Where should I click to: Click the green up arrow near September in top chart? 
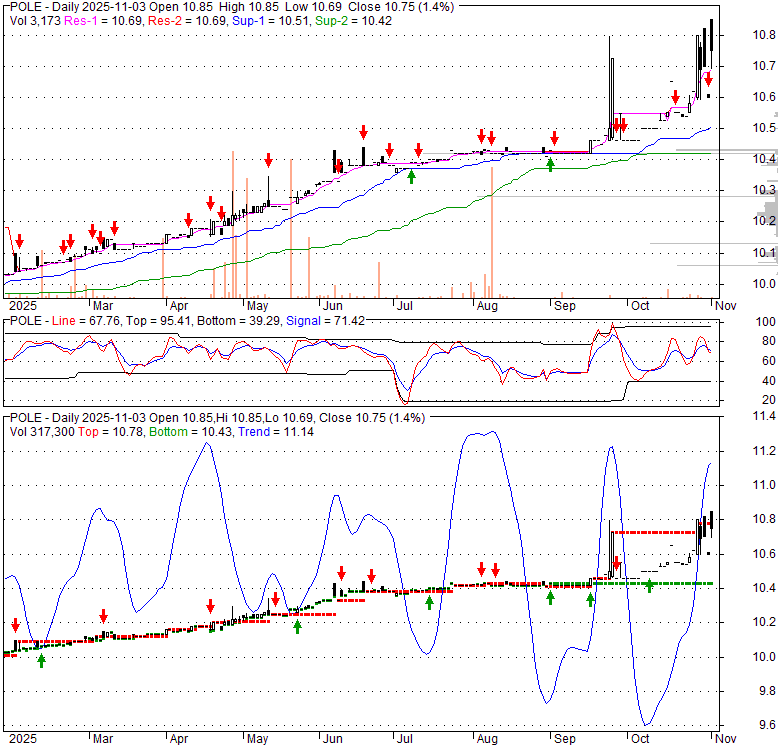click(550, 162)
